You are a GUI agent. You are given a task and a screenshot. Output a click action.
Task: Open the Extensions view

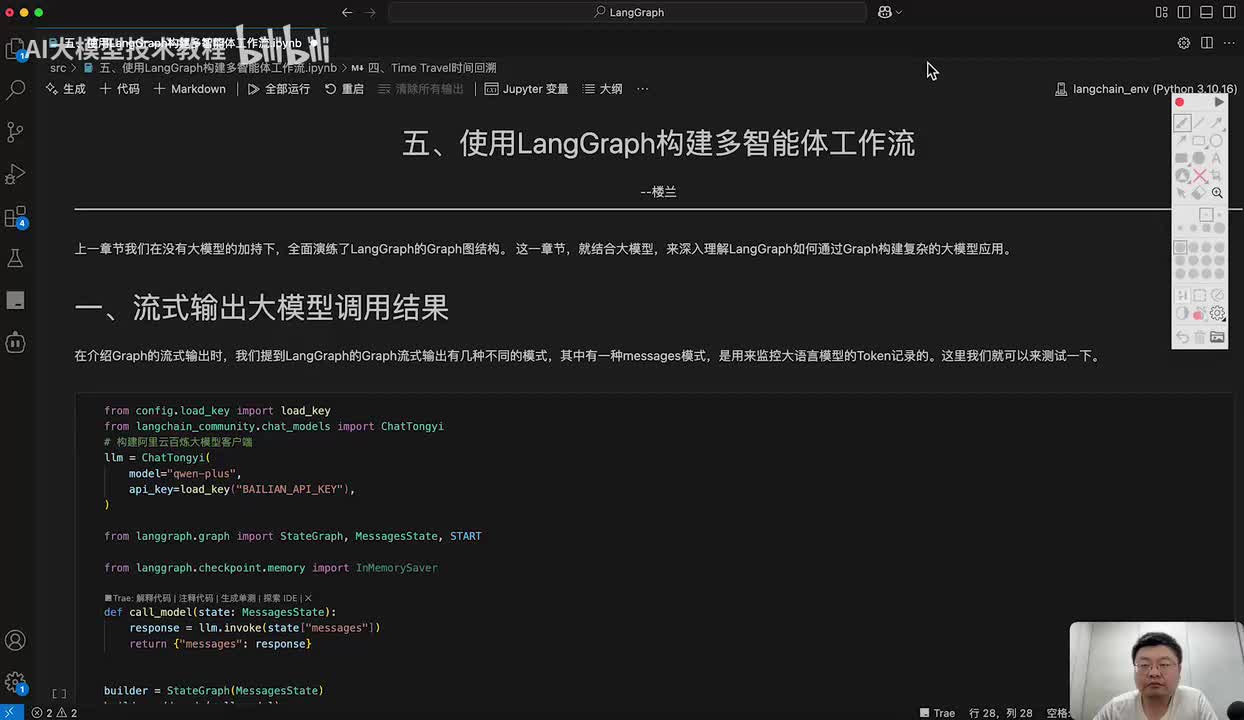(16, 217)
